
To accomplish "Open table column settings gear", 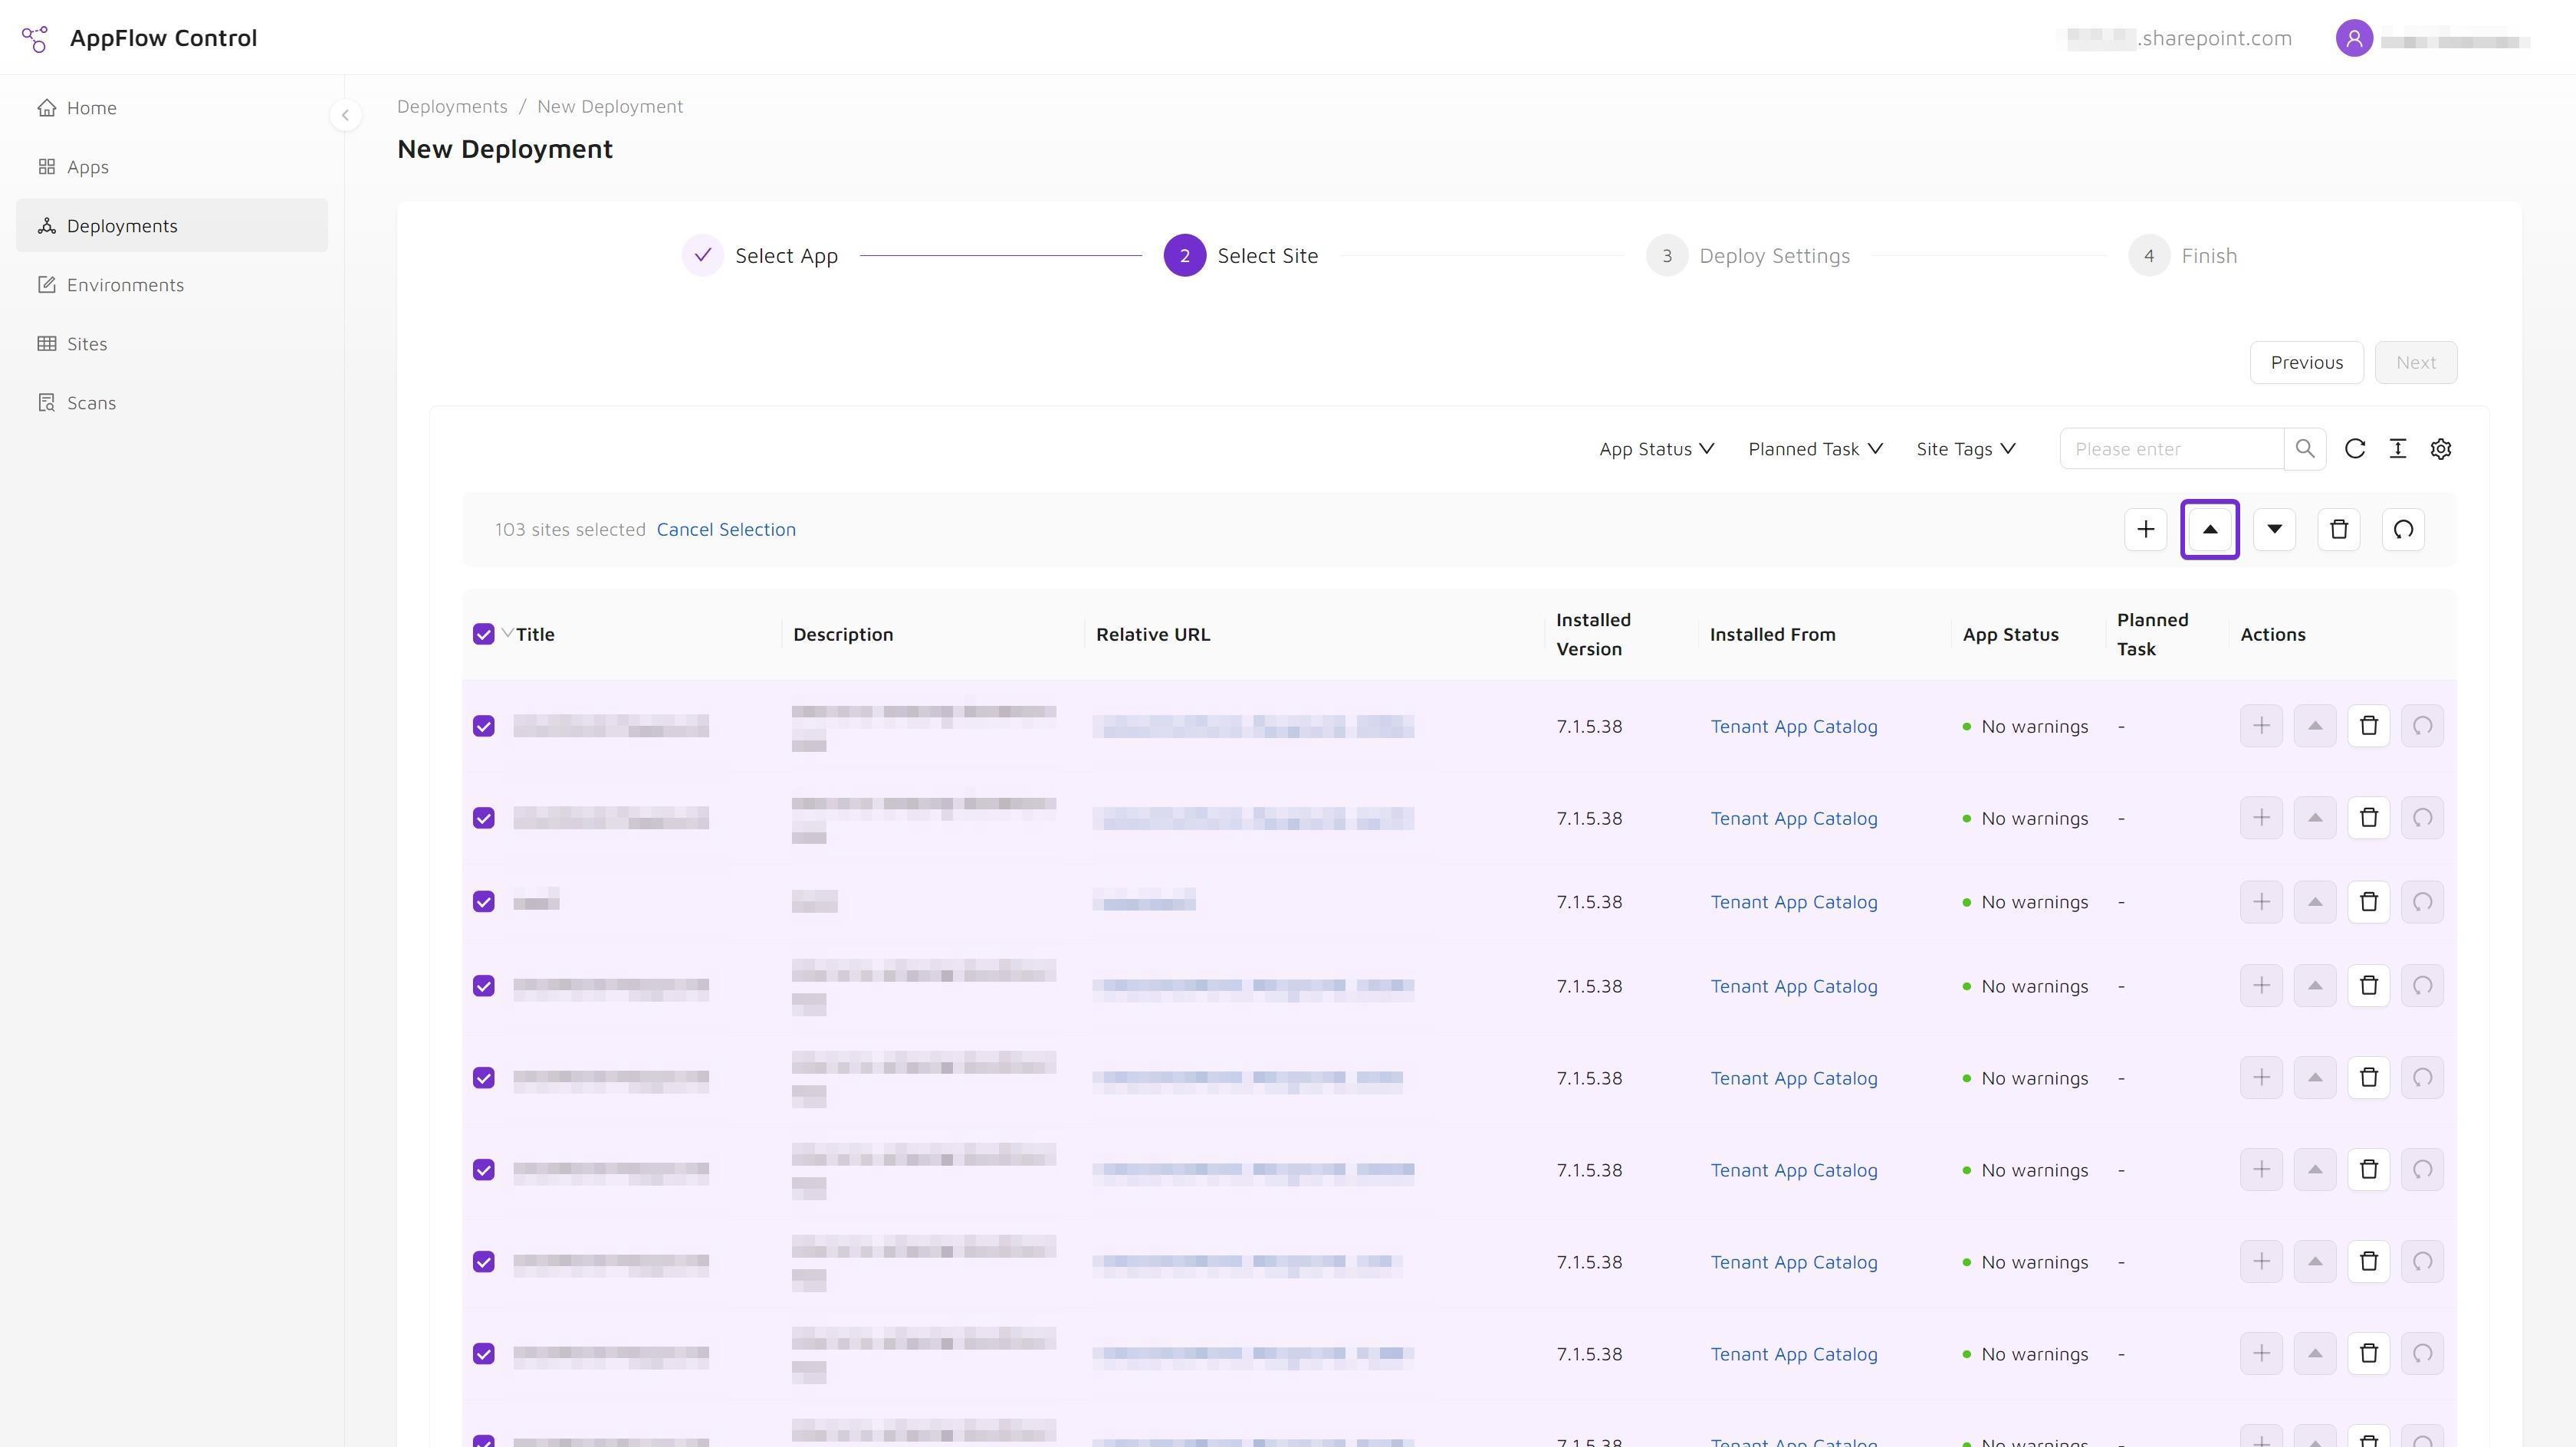I will click(2441, 449).
